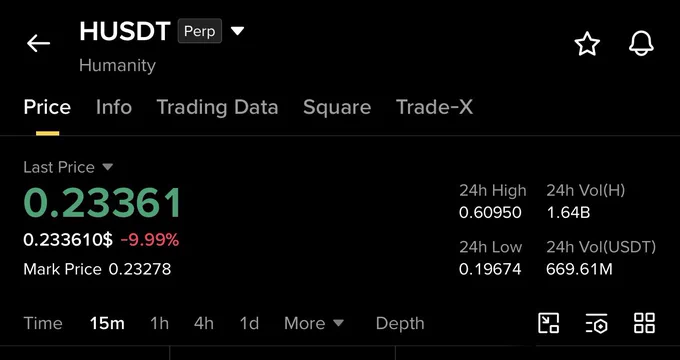Image resolution: width=680 pixels, height=360 pixels.
Task: Open chart indicator settings icon
Action: pyautogui.click(x=596, y=323)
